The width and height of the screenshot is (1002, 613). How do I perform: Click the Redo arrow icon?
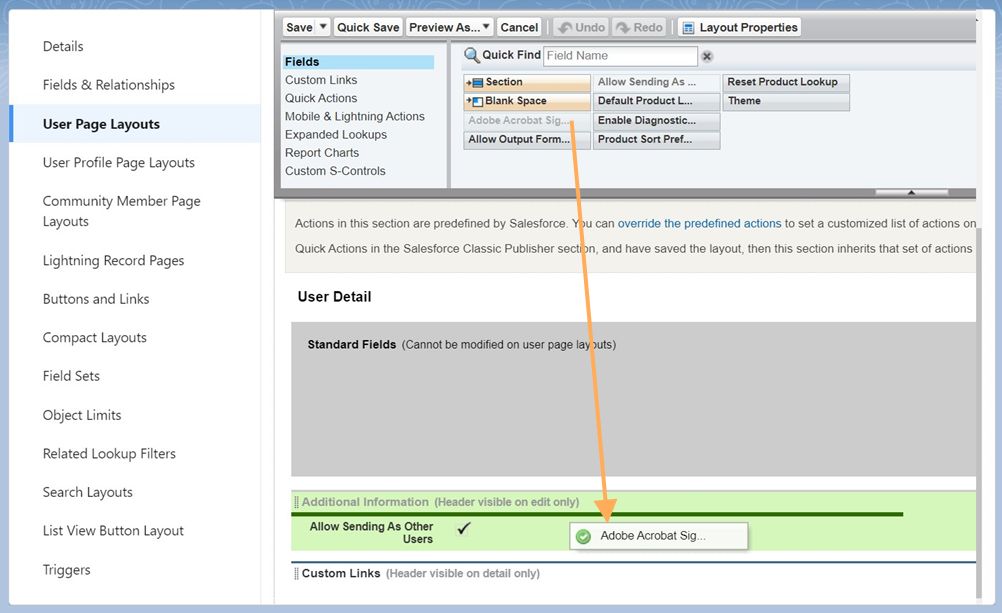coord(623,28)
